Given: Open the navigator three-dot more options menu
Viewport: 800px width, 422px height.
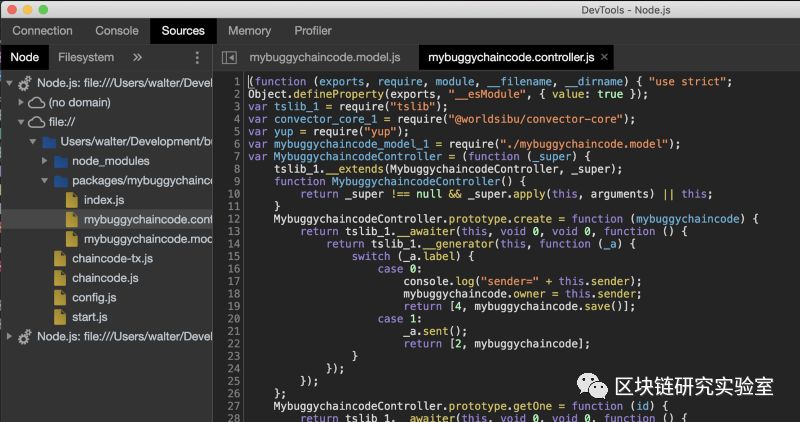Looking at the screenshot, I should coord(197,58).
